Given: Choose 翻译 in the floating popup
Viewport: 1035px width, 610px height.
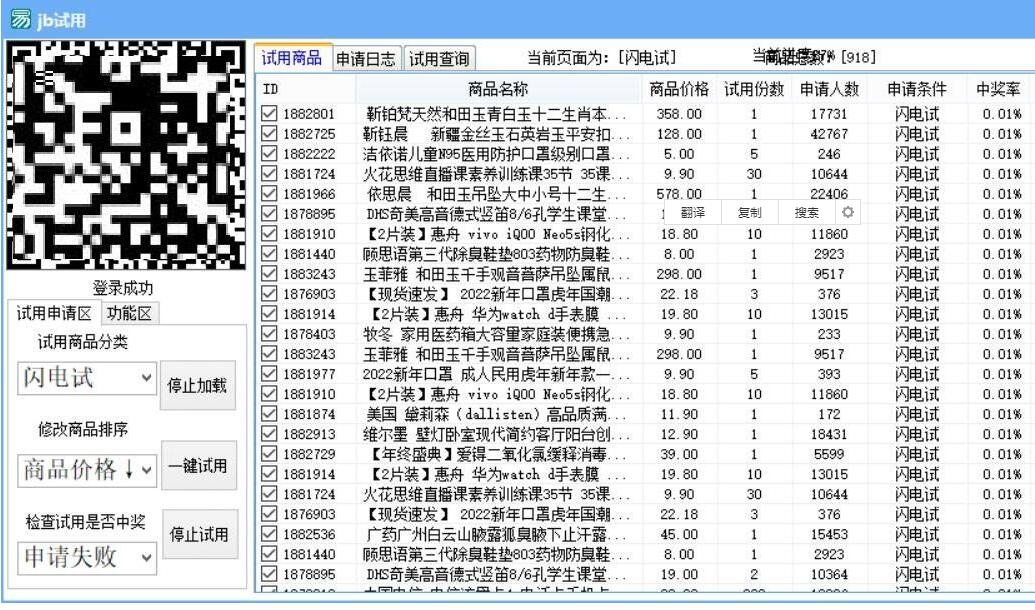Looking at the screenshot, I should (x=692, y=212).
